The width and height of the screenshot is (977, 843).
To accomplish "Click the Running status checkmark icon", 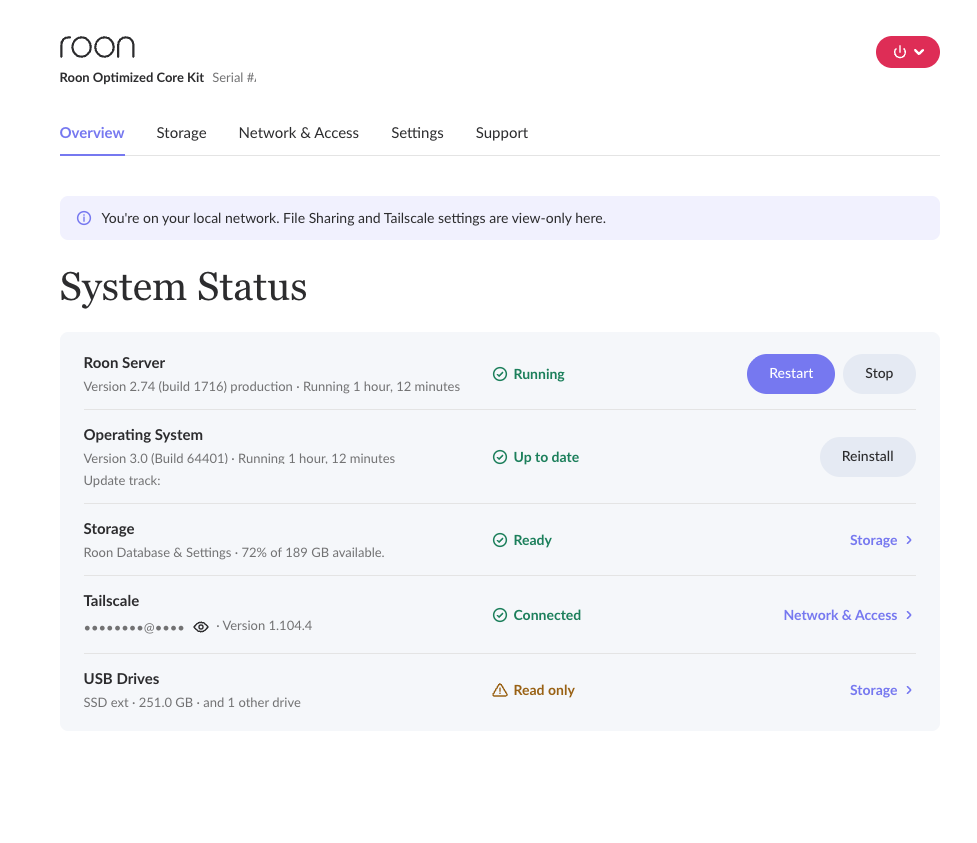I will (500, 374).
